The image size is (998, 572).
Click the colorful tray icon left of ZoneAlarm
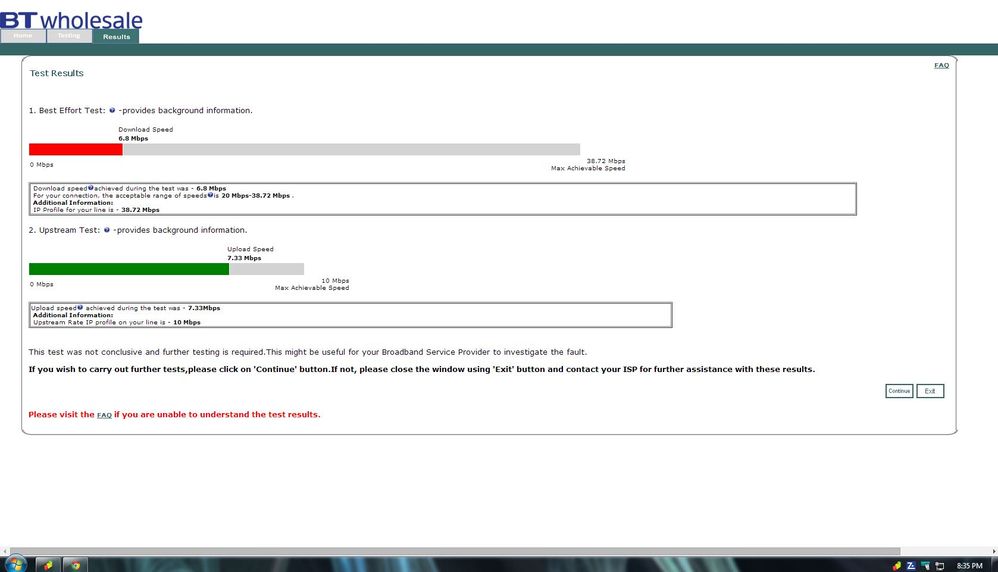coord(896,566)
